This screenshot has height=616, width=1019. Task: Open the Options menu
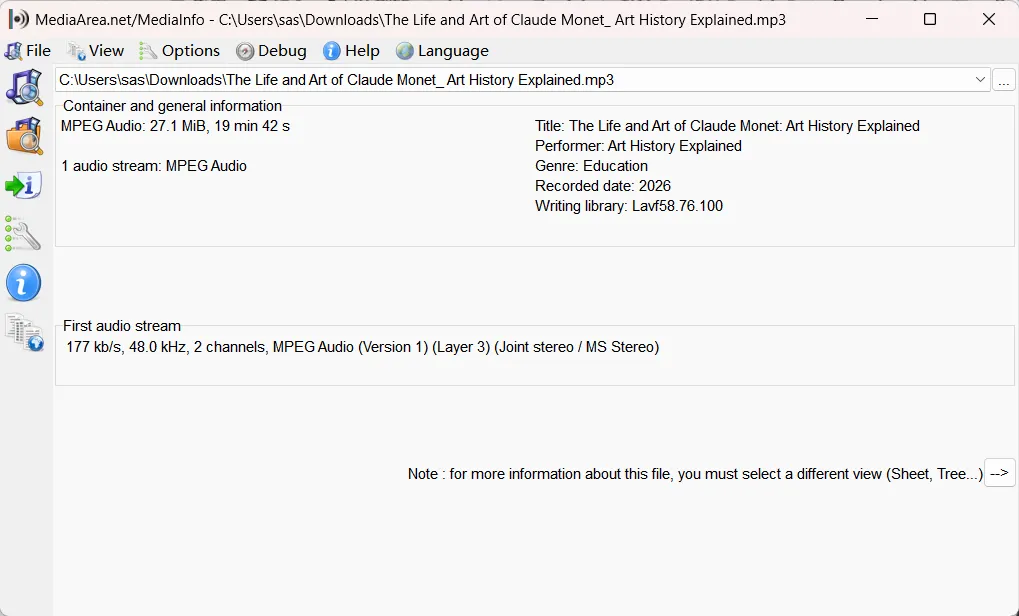[x=188, y=50]
